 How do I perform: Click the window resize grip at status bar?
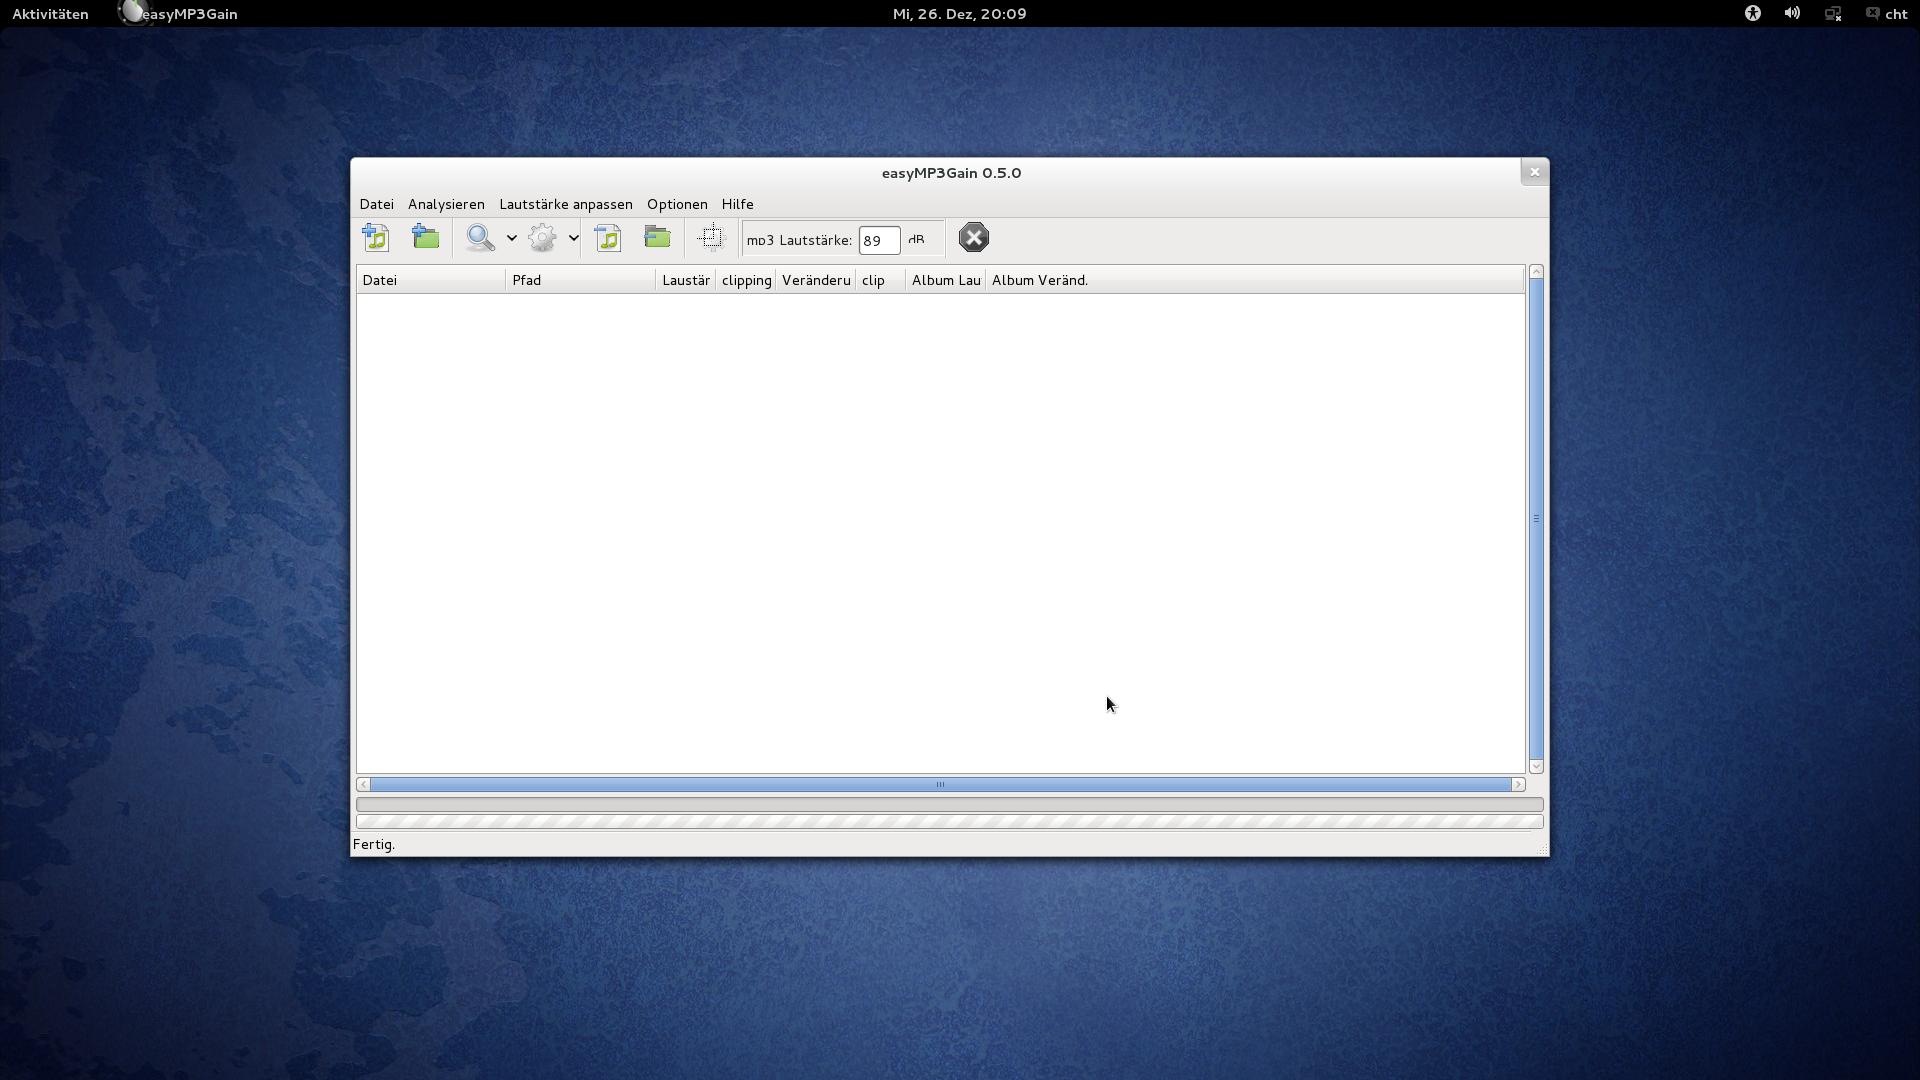tap(1543, 850)
